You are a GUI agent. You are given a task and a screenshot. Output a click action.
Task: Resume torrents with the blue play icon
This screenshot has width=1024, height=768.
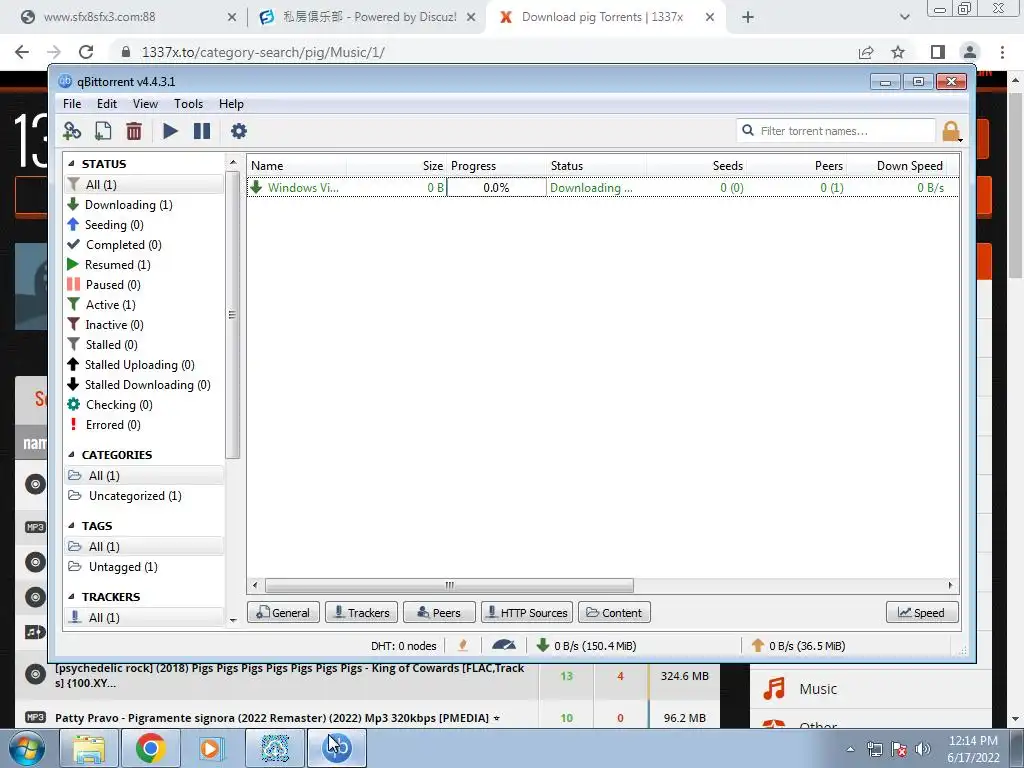(170, 131)
